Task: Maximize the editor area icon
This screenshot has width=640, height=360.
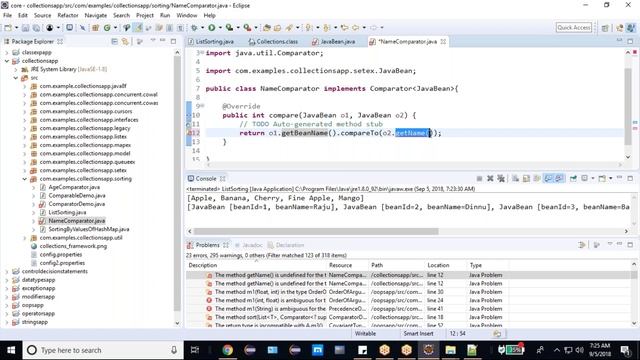Action: pos(630,41)
